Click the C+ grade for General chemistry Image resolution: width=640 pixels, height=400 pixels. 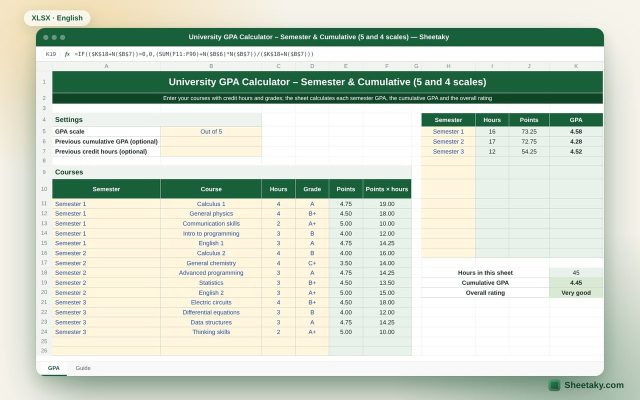312,263
